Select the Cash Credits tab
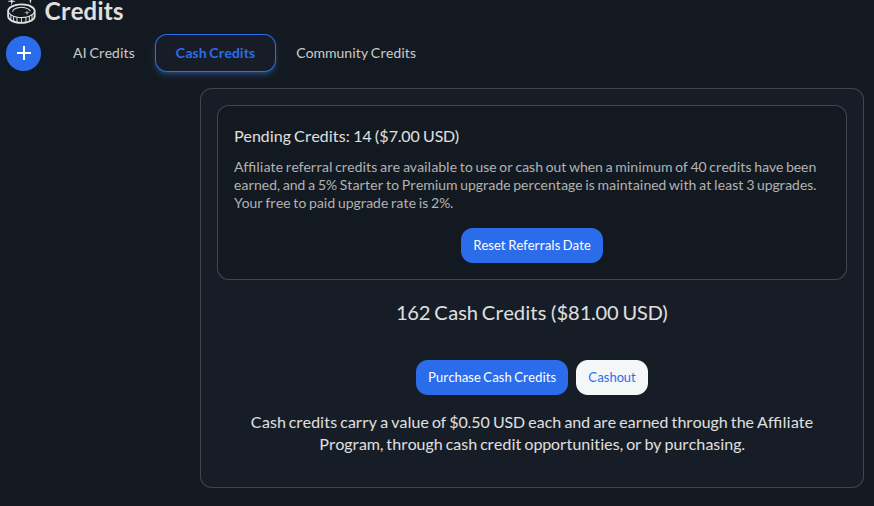Screen dimensions: 874x506 pyautogui.click(x=215, y=53)
